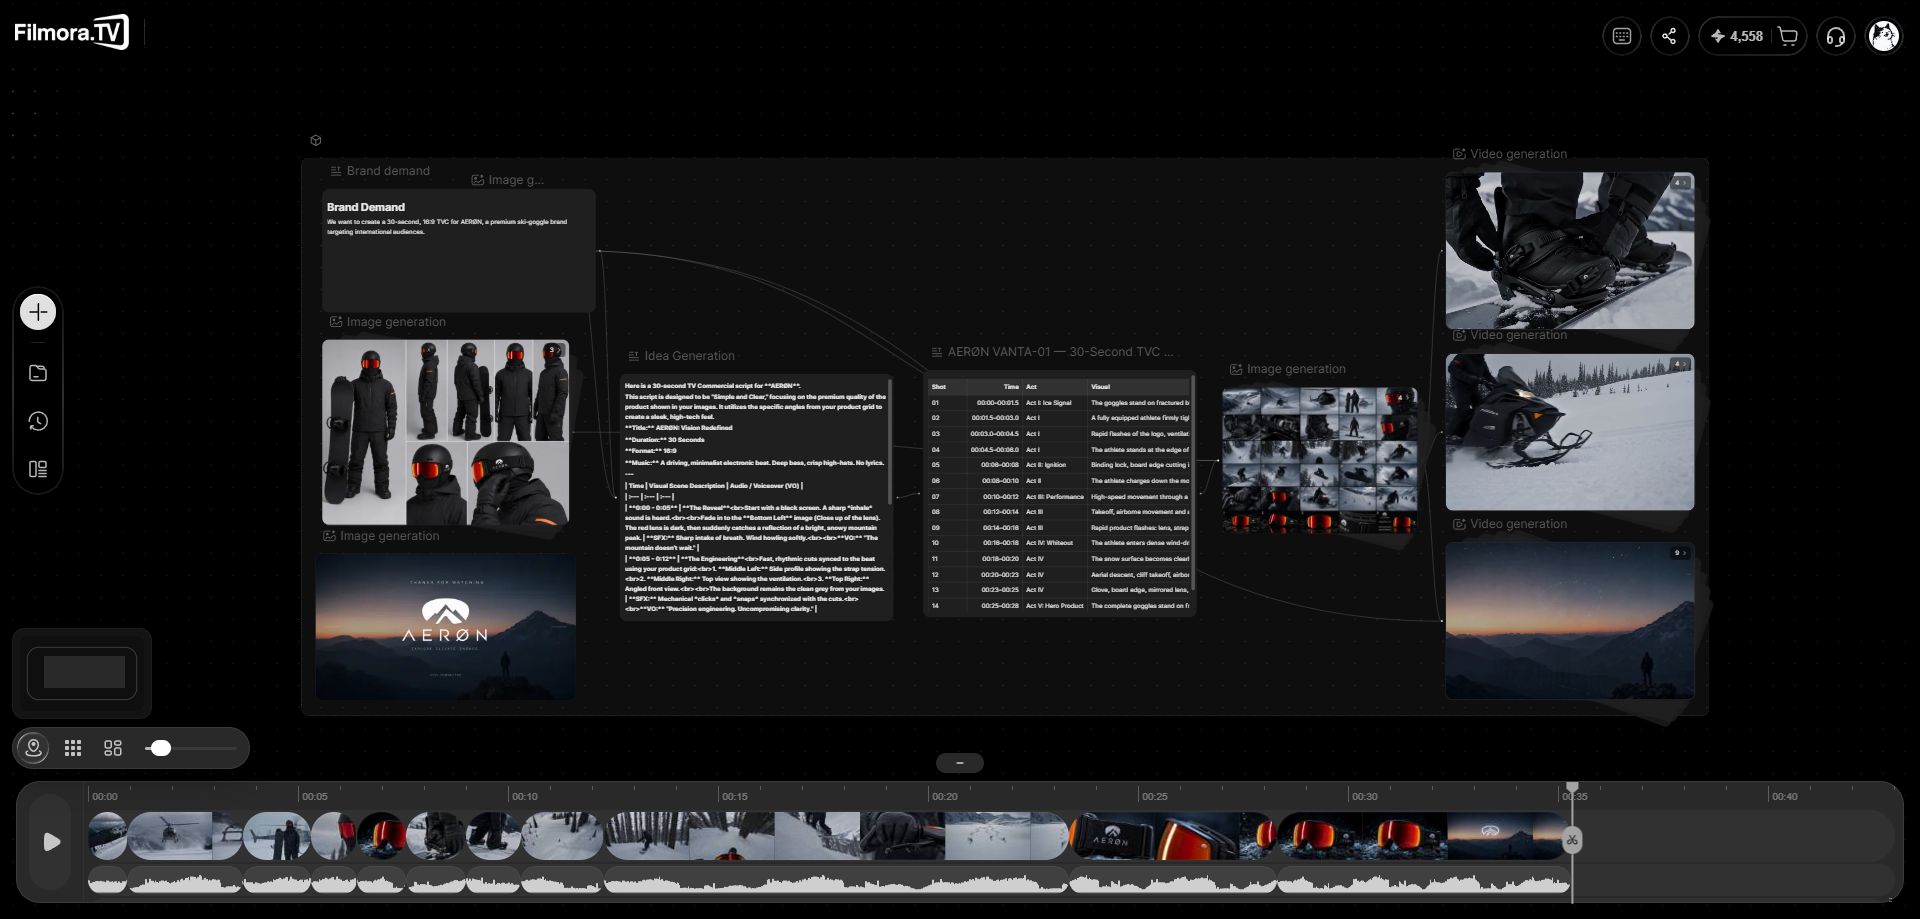Click the 00:10 mark on timeline ruler
This screenshot has width=1920, height=919.
pos(524,797)
